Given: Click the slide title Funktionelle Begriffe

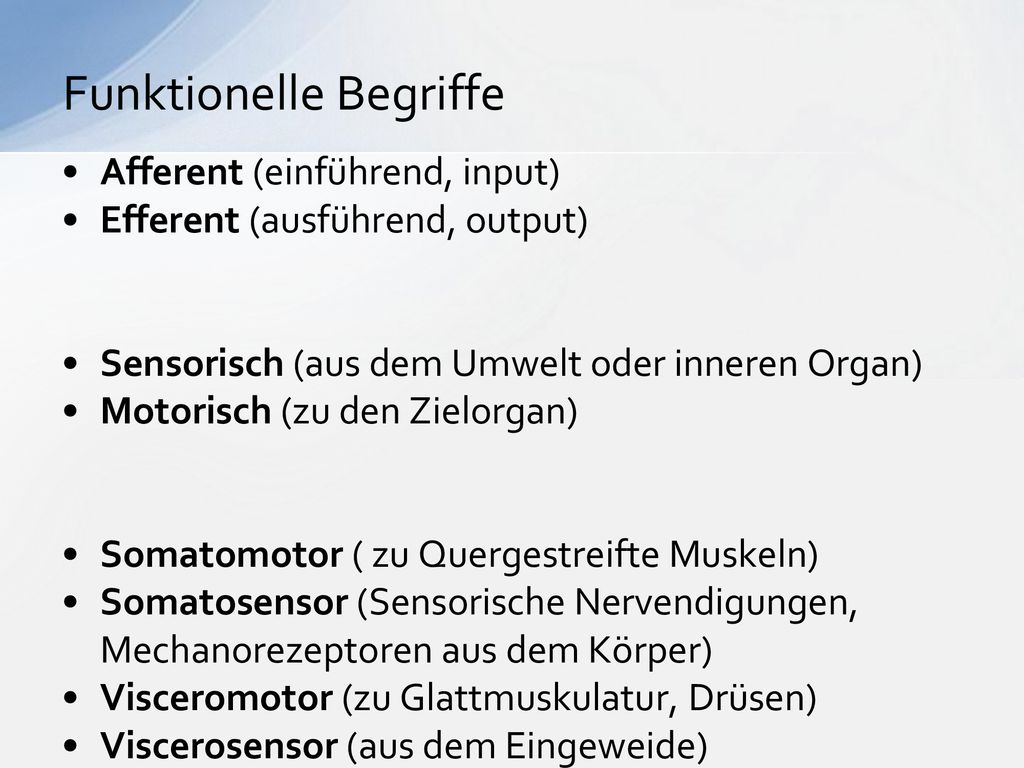Looking at the screenshot, I should 283,95.
